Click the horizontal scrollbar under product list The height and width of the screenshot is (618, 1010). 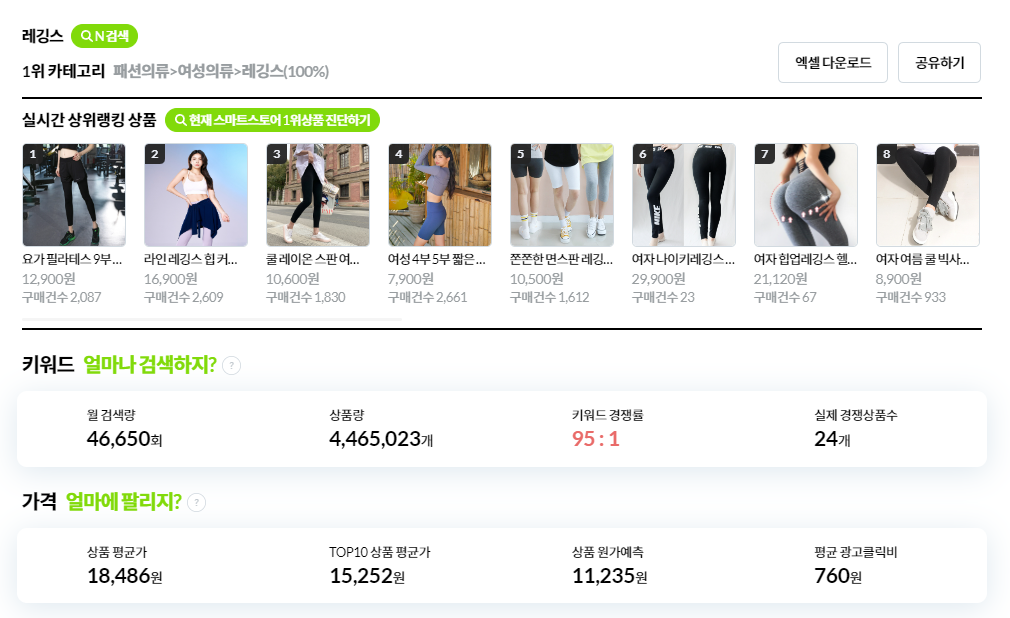(212, 319)
